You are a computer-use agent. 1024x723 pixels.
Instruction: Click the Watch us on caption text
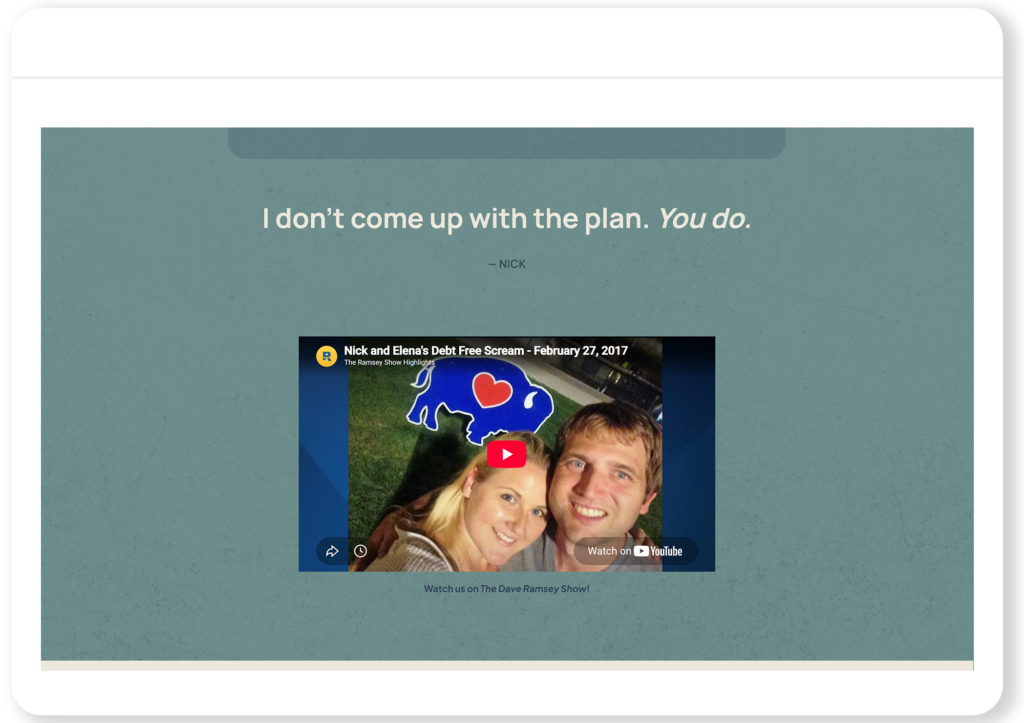pos(451,588)
